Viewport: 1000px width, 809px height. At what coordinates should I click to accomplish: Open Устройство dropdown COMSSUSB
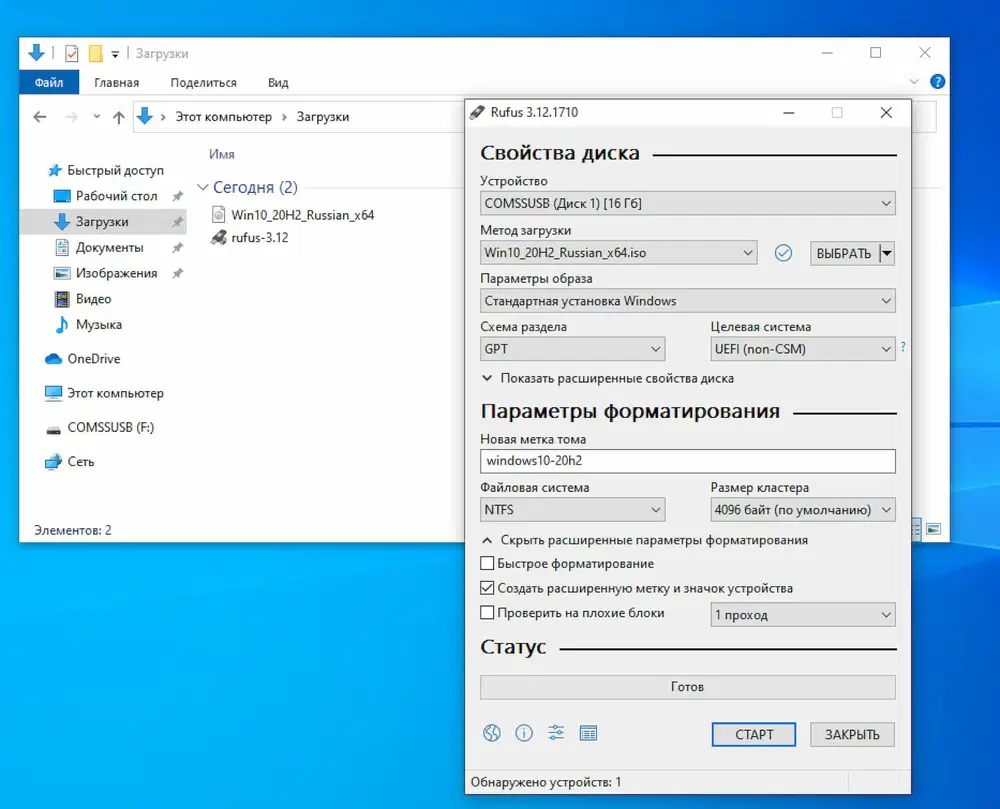[688, 203]
